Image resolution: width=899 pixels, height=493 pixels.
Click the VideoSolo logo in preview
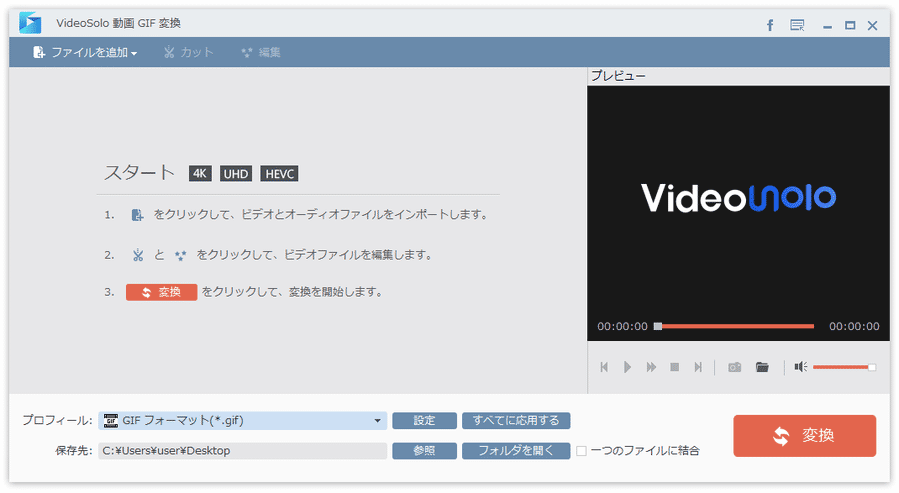tap(738, 198)
